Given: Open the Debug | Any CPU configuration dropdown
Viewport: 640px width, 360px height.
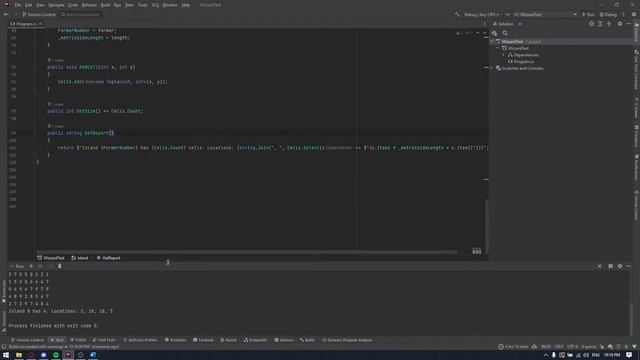Looking at the screenshot, I should coord(482,14).
